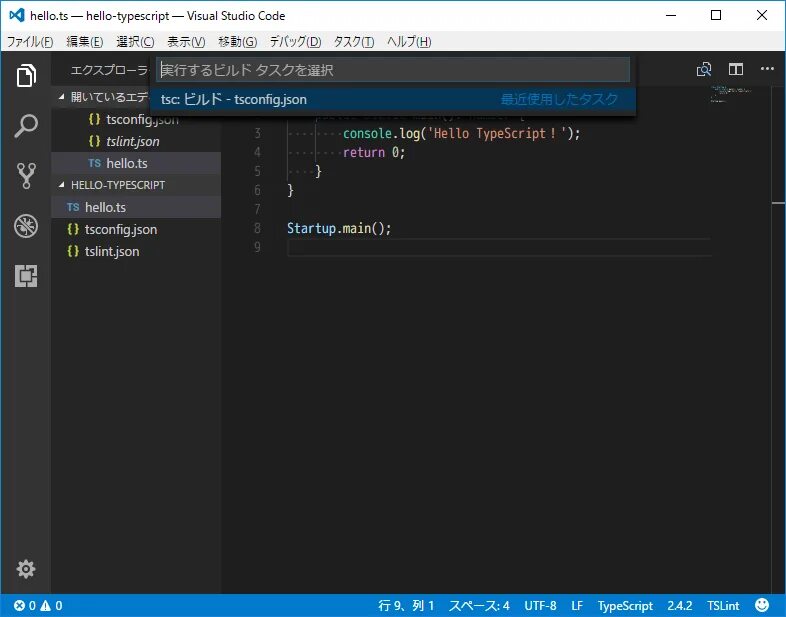Open the ファイル(F) menu
The height and width of the screenshot is (617, 786).
(x=30, y=42)
